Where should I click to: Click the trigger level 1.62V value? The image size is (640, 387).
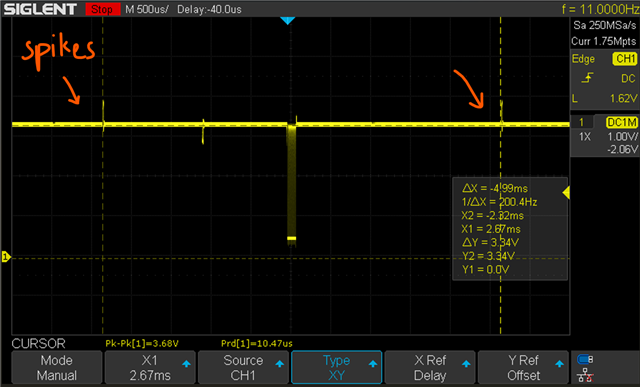tap(623, 98)
